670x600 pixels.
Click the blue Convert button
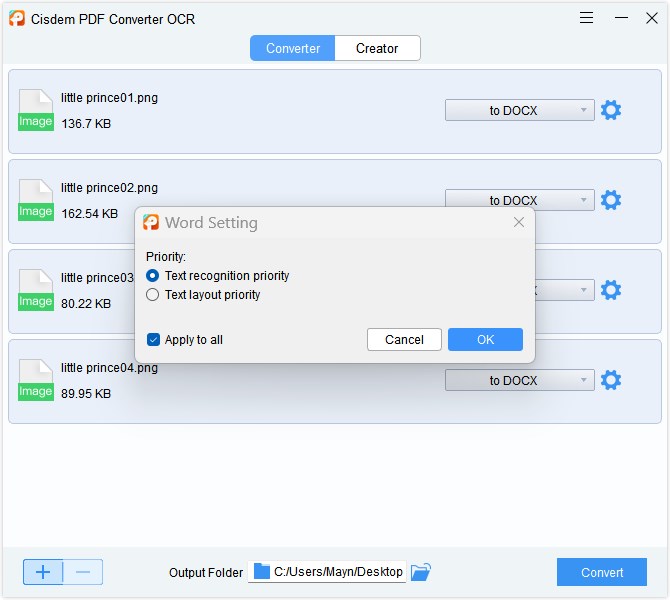coord(602,572)
